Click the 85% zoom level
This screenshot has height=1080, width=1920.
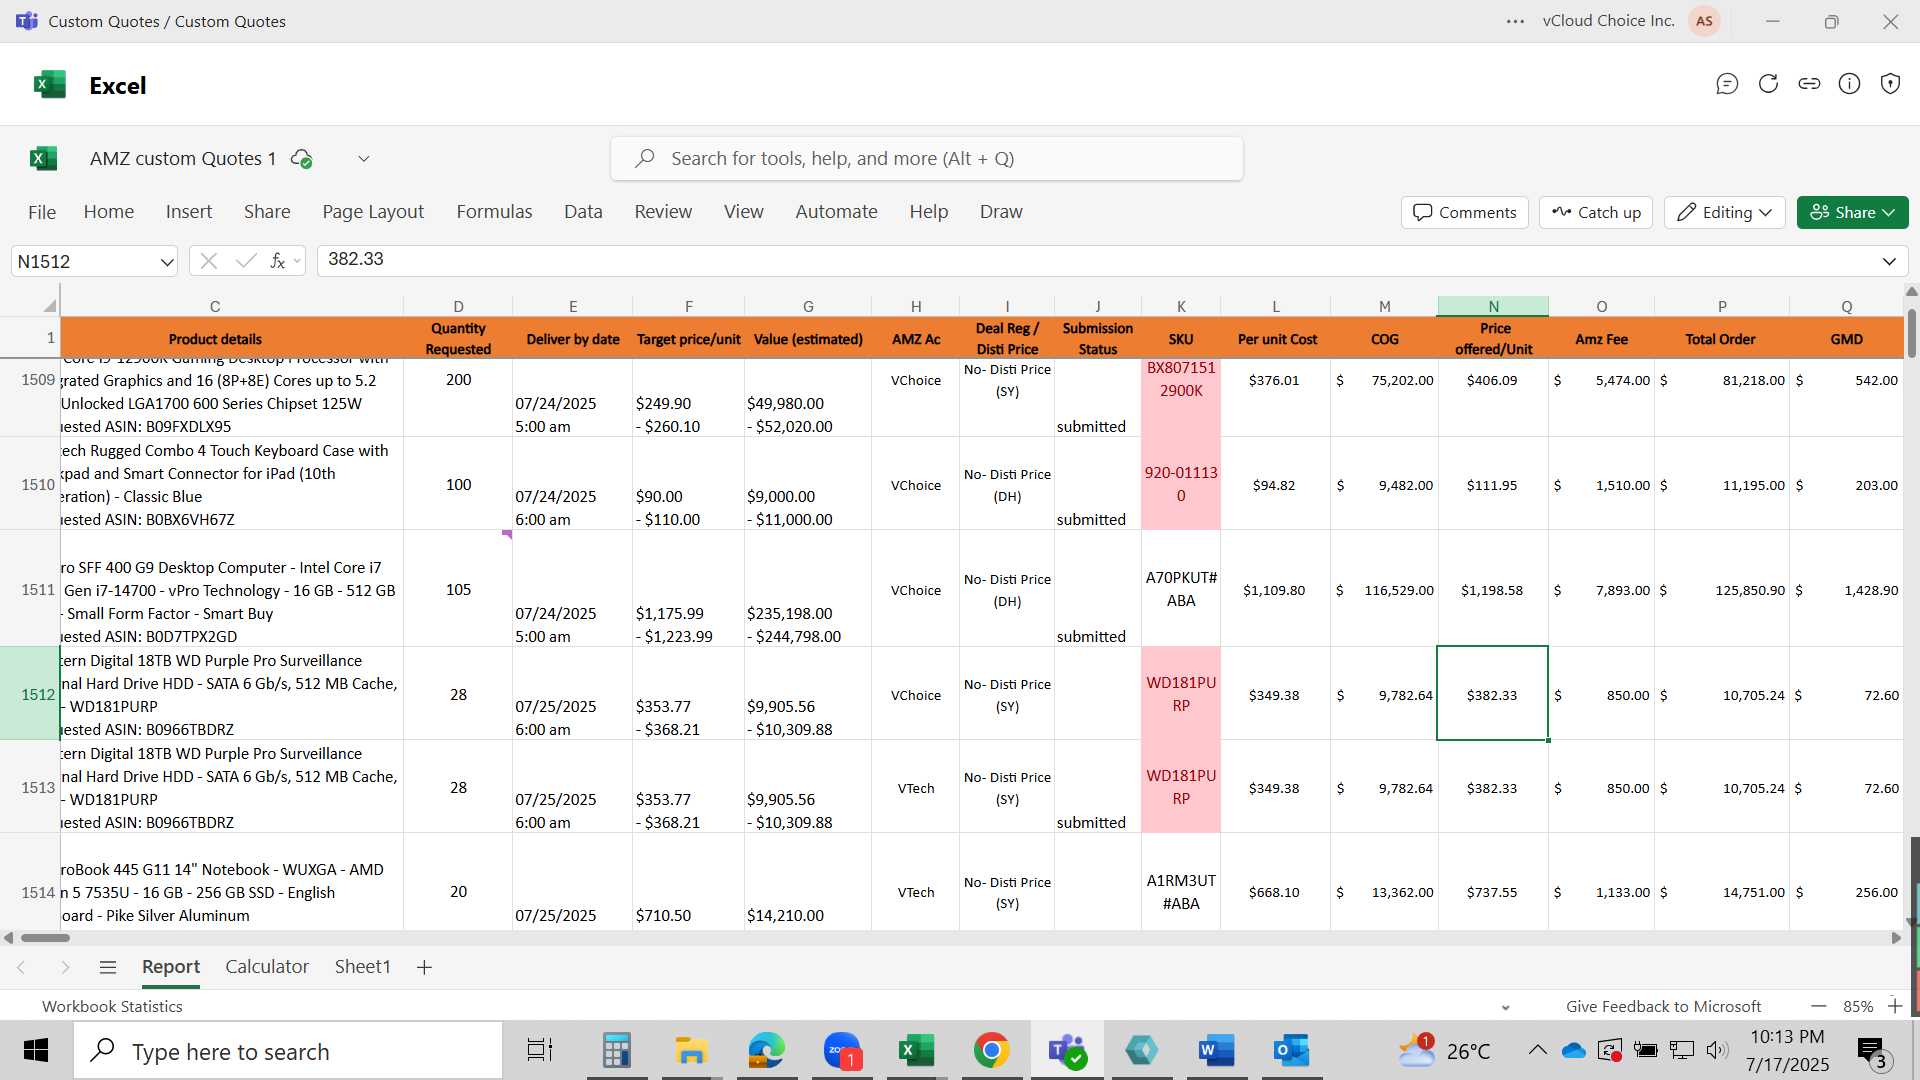[x=1858, y=1006]
